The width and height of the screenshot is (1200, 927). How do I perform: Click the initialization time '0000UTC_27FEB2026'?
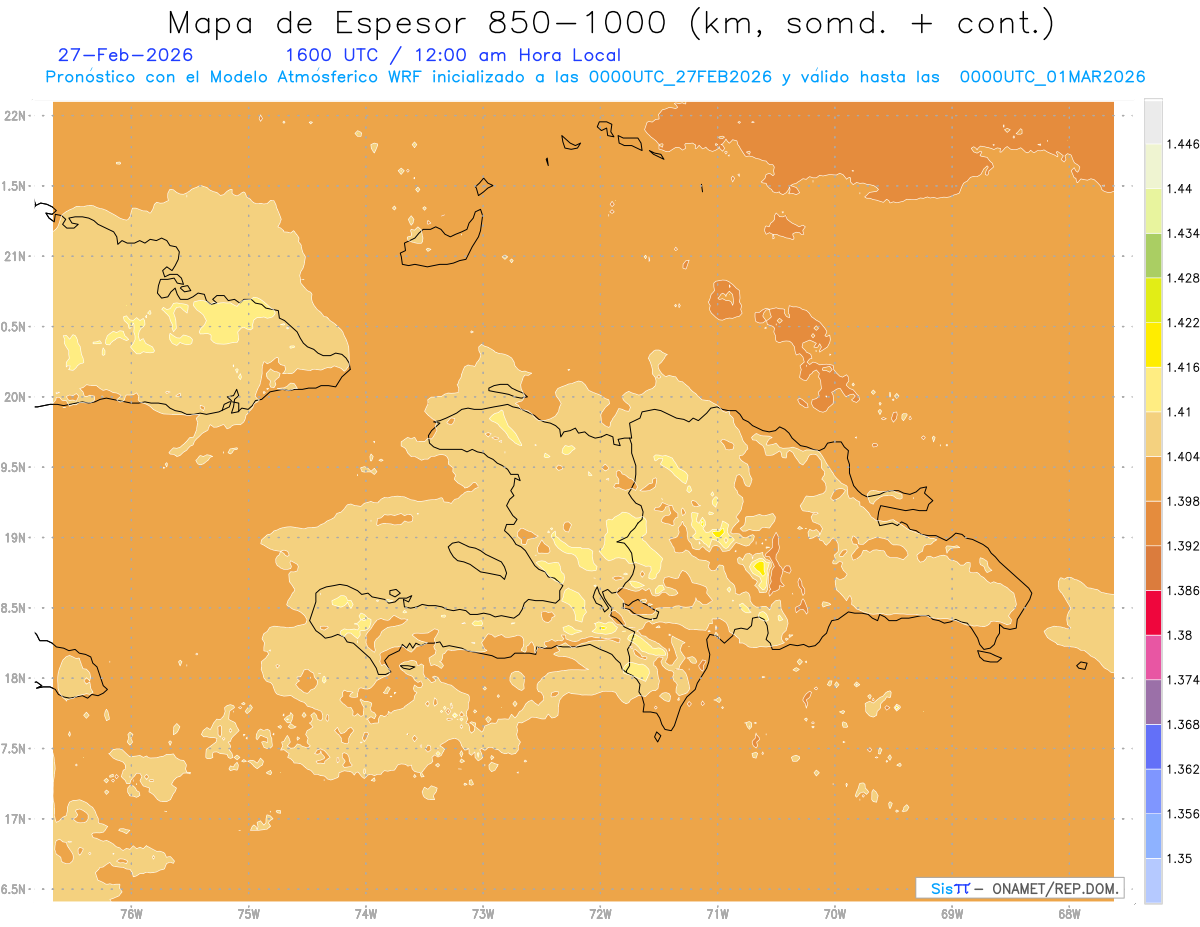click(680, 77)
